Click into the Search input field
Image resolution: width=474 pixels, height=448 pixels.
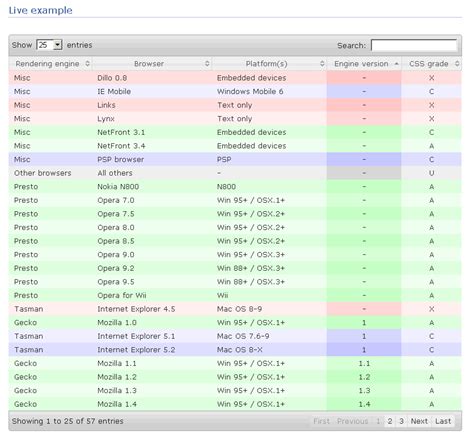point(414,45)
